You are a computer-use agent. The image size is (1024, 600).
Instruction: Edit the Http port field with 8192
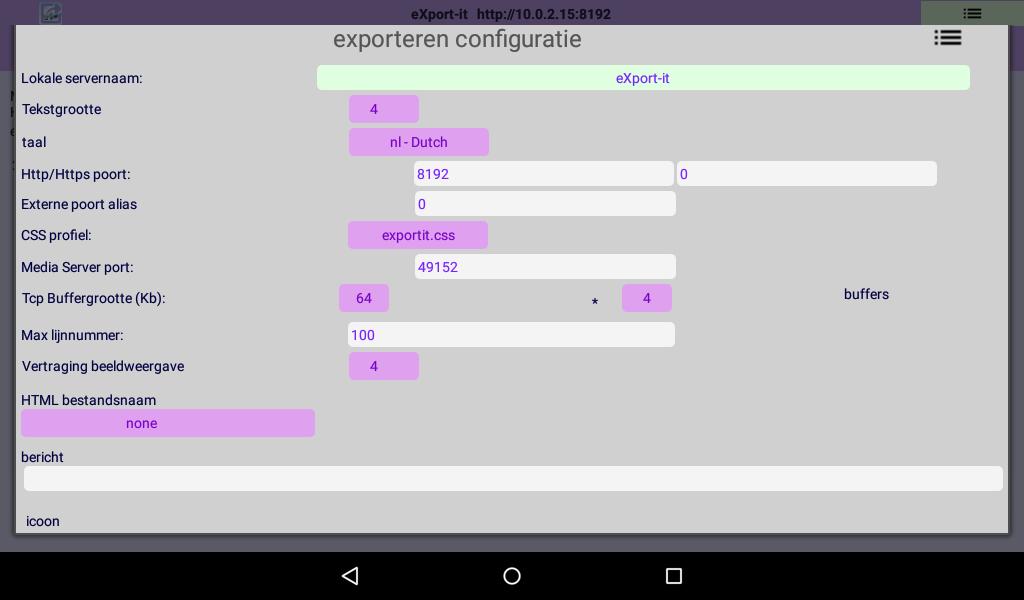click(543, 174)
